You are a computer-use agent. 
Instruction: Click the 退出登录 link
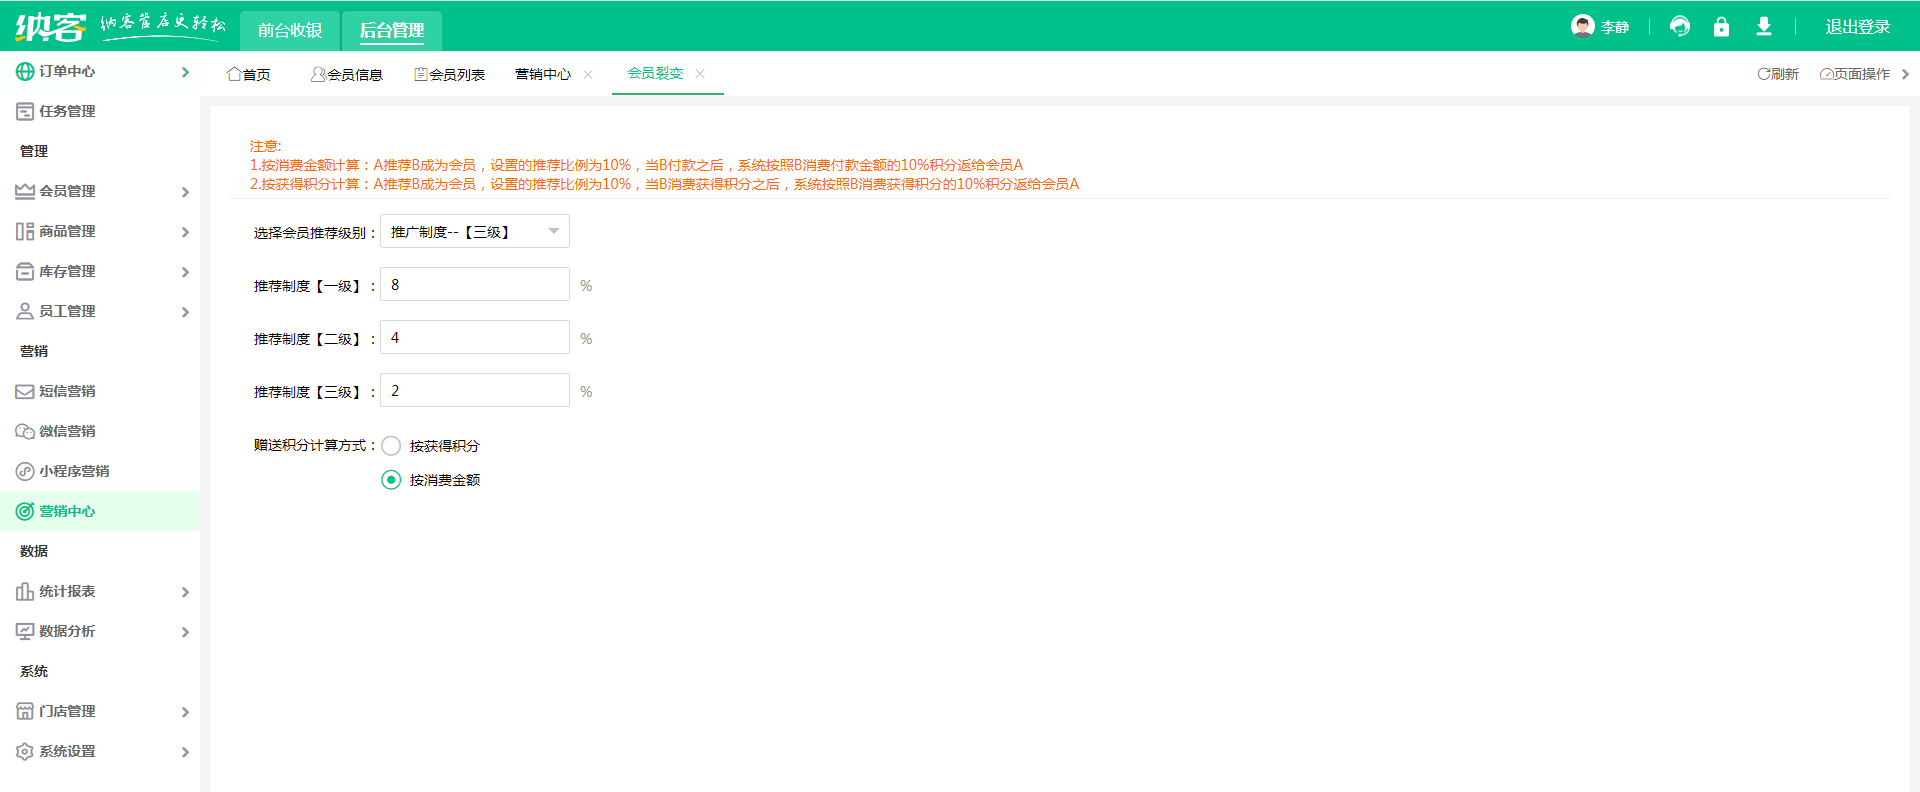pos(1858,27)
